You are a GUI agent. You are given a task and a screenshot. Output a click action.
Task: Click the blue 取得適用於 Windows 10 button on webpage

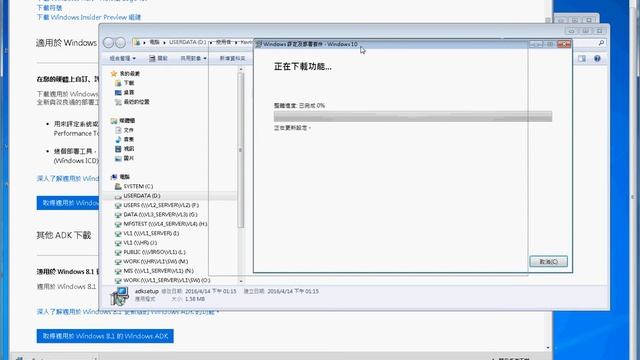(68, 203)
